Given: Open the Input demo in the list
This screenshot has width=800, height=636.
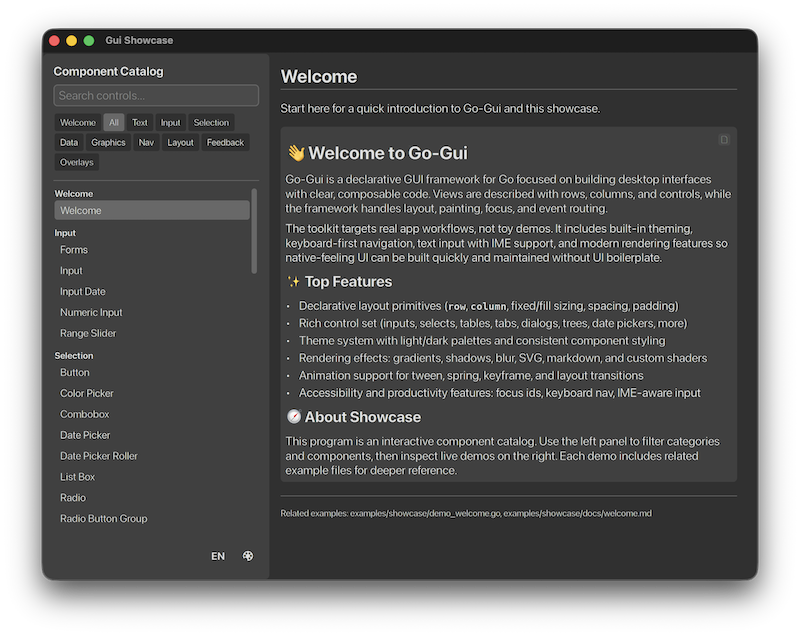Looking at the screenshot, I should 152,270.
